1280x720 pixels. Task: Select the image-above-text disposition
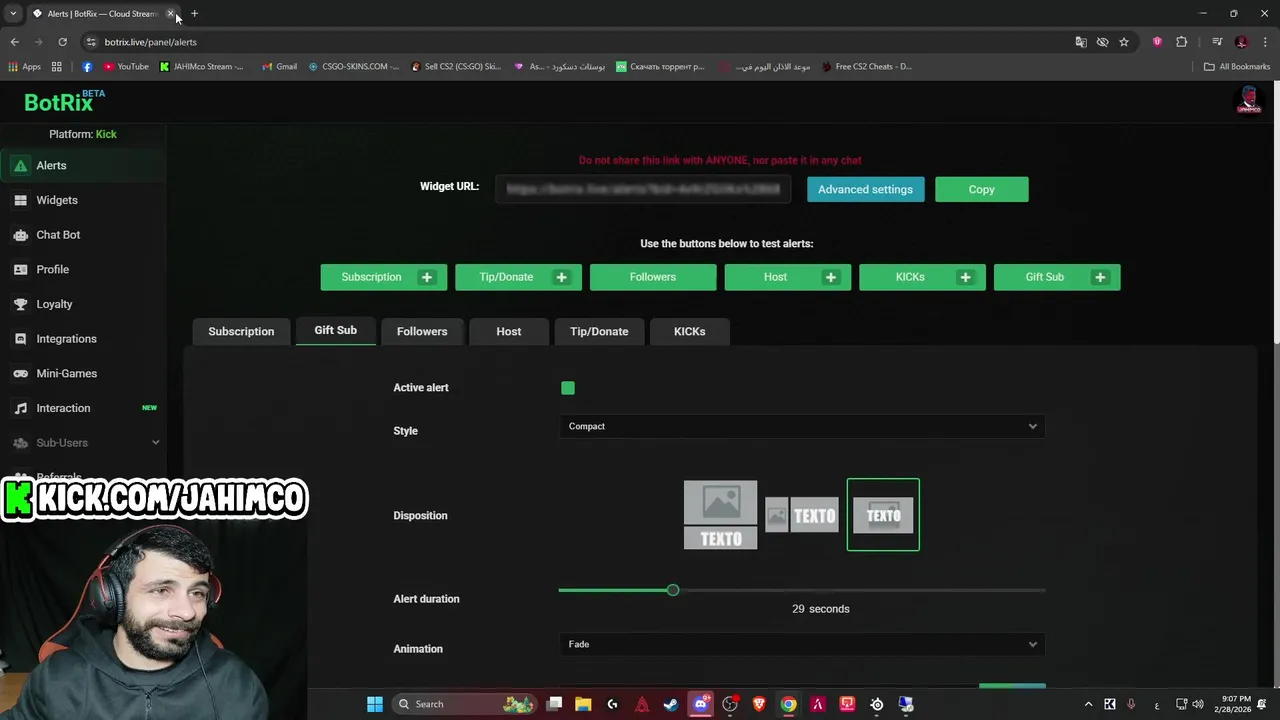720,515
